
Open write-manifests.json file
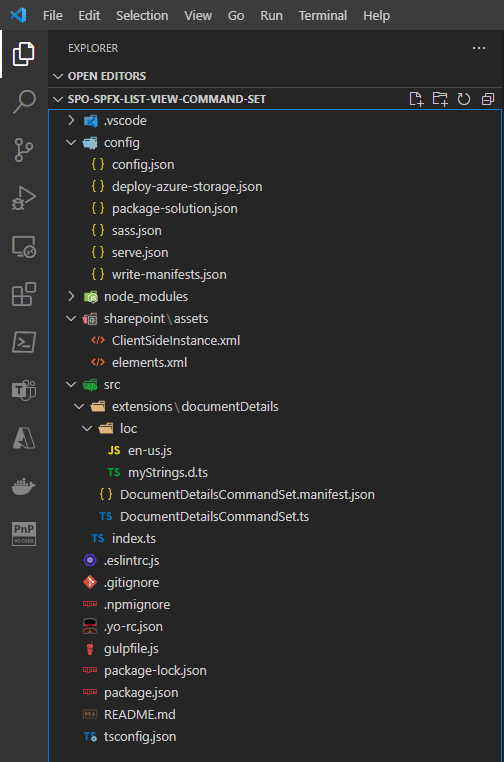point(275,275)
